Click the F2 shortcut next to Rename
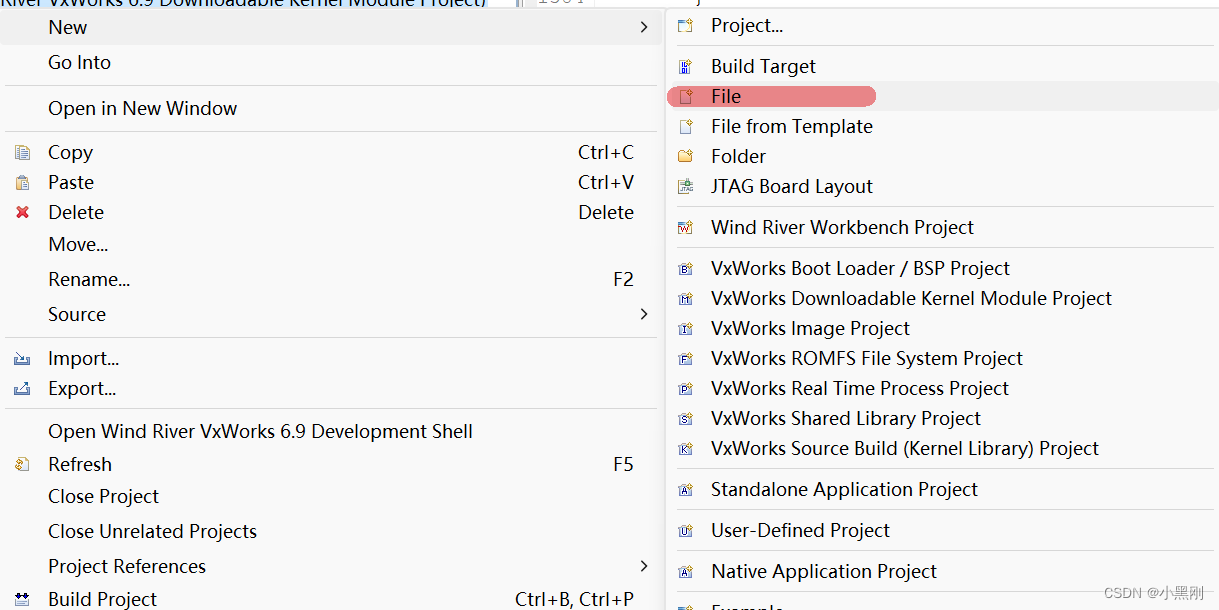This screenshot has height=610, width=1219. click(x=623, y=279)
